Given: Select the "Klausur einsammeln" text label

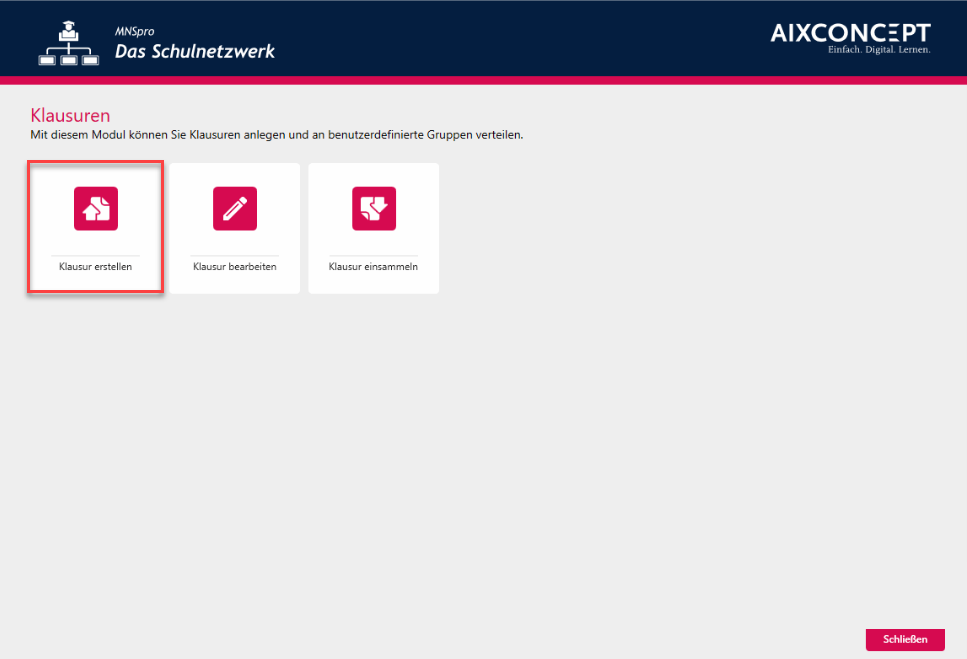Looking at the screenshot, I should pos(373,267).
